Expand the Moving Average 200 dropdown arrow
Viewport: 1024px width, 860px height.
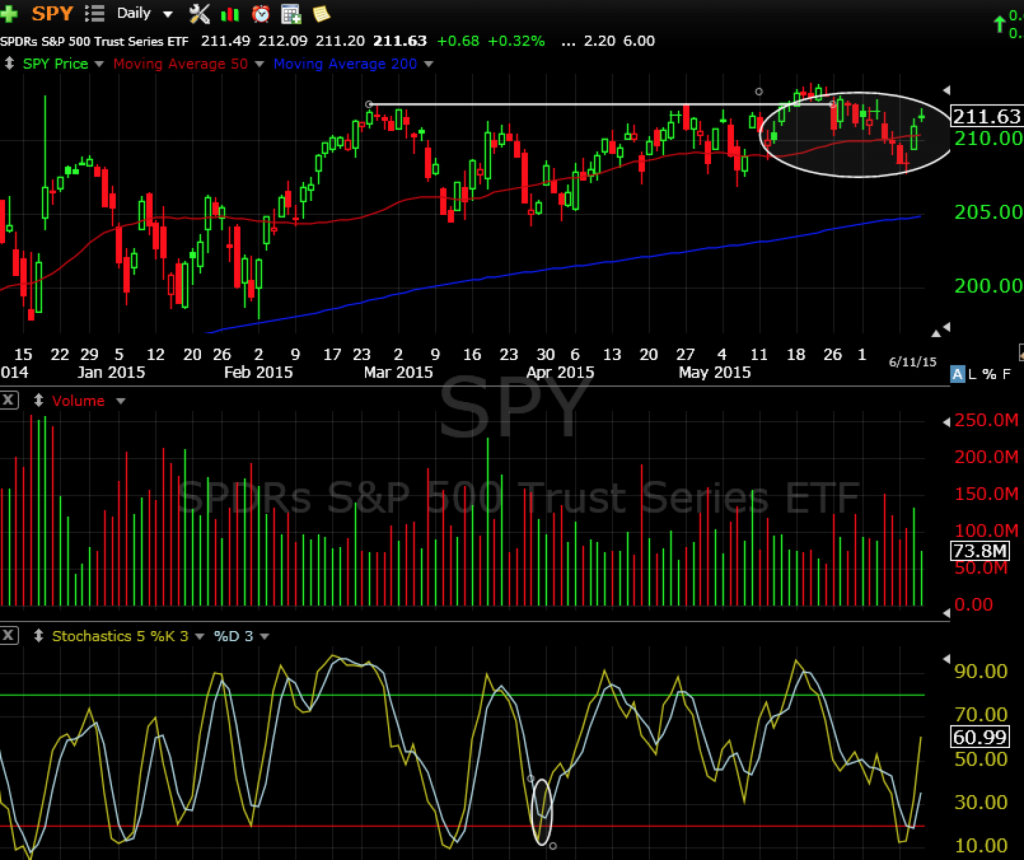coord(428,64)
